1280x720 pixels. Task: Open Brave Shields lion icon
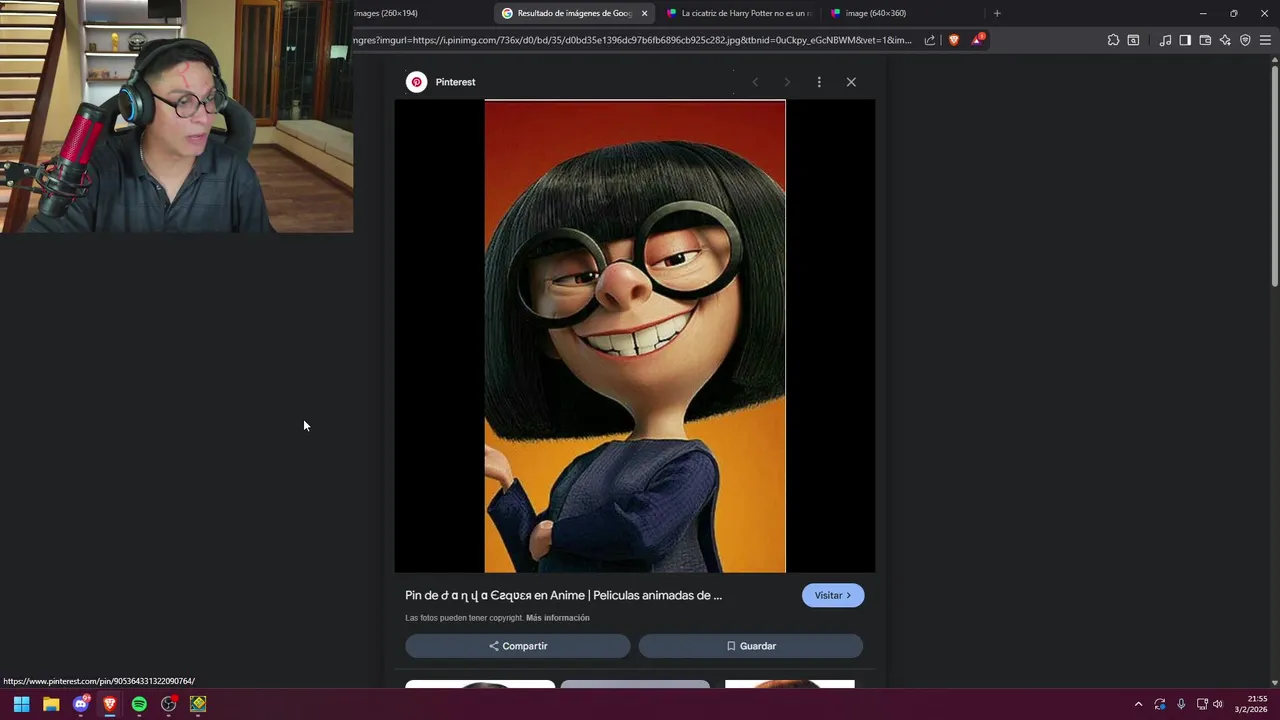coord(954,40)
